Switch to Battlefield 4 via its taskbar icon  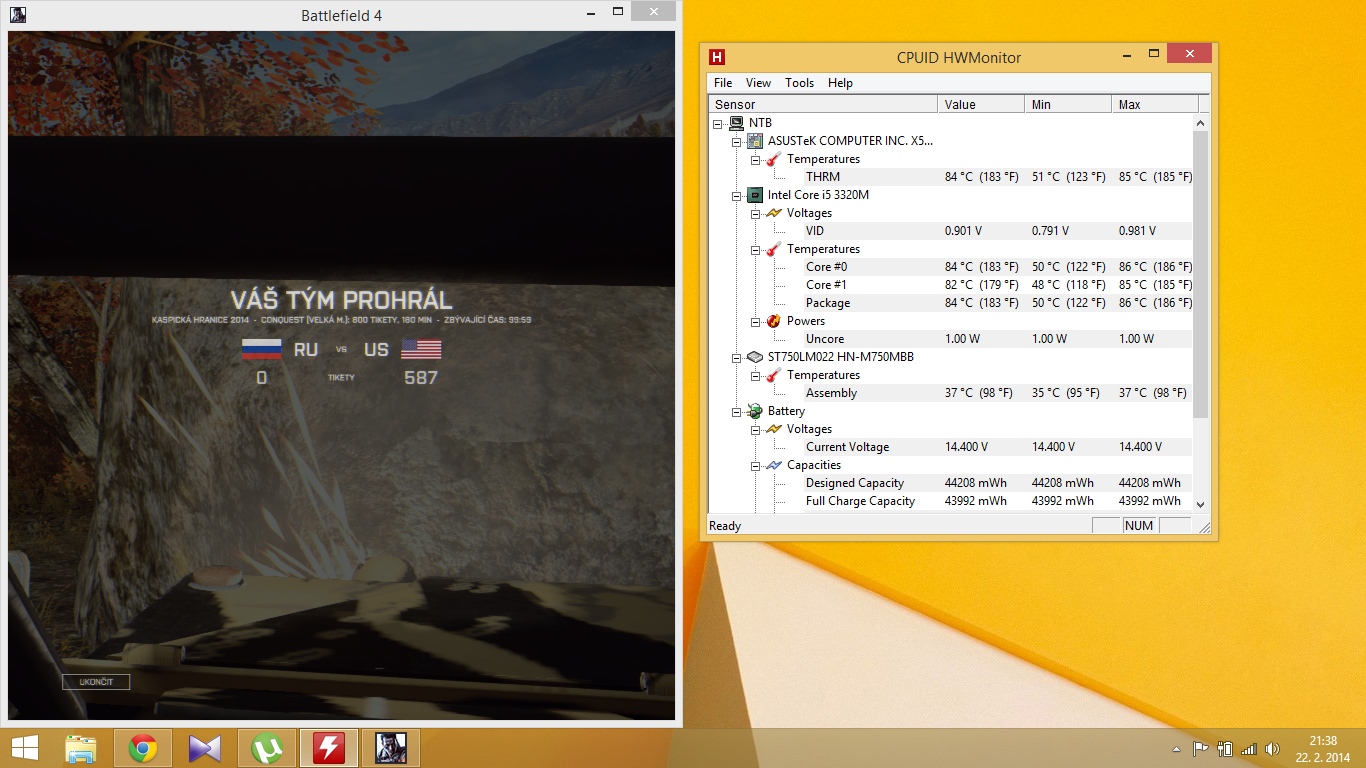(391, 748)
